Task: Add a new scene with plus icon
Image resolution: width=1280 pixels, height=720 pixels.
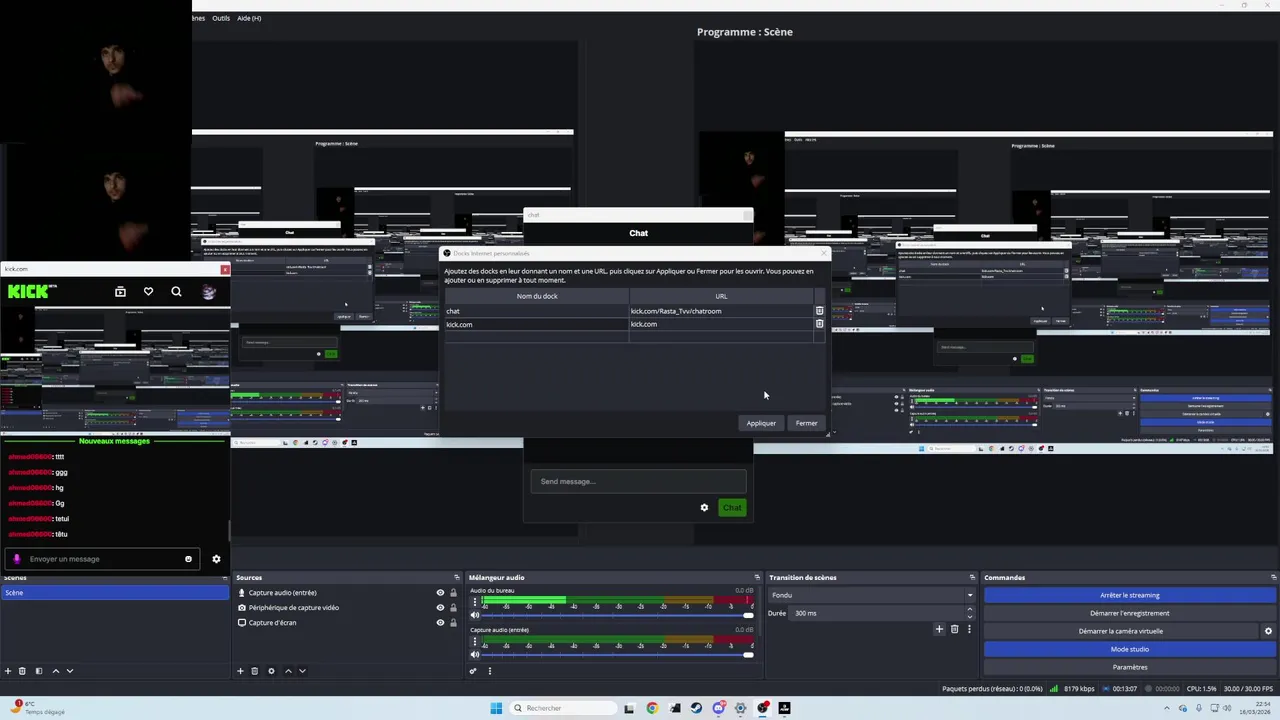Action: click(8, 671)
